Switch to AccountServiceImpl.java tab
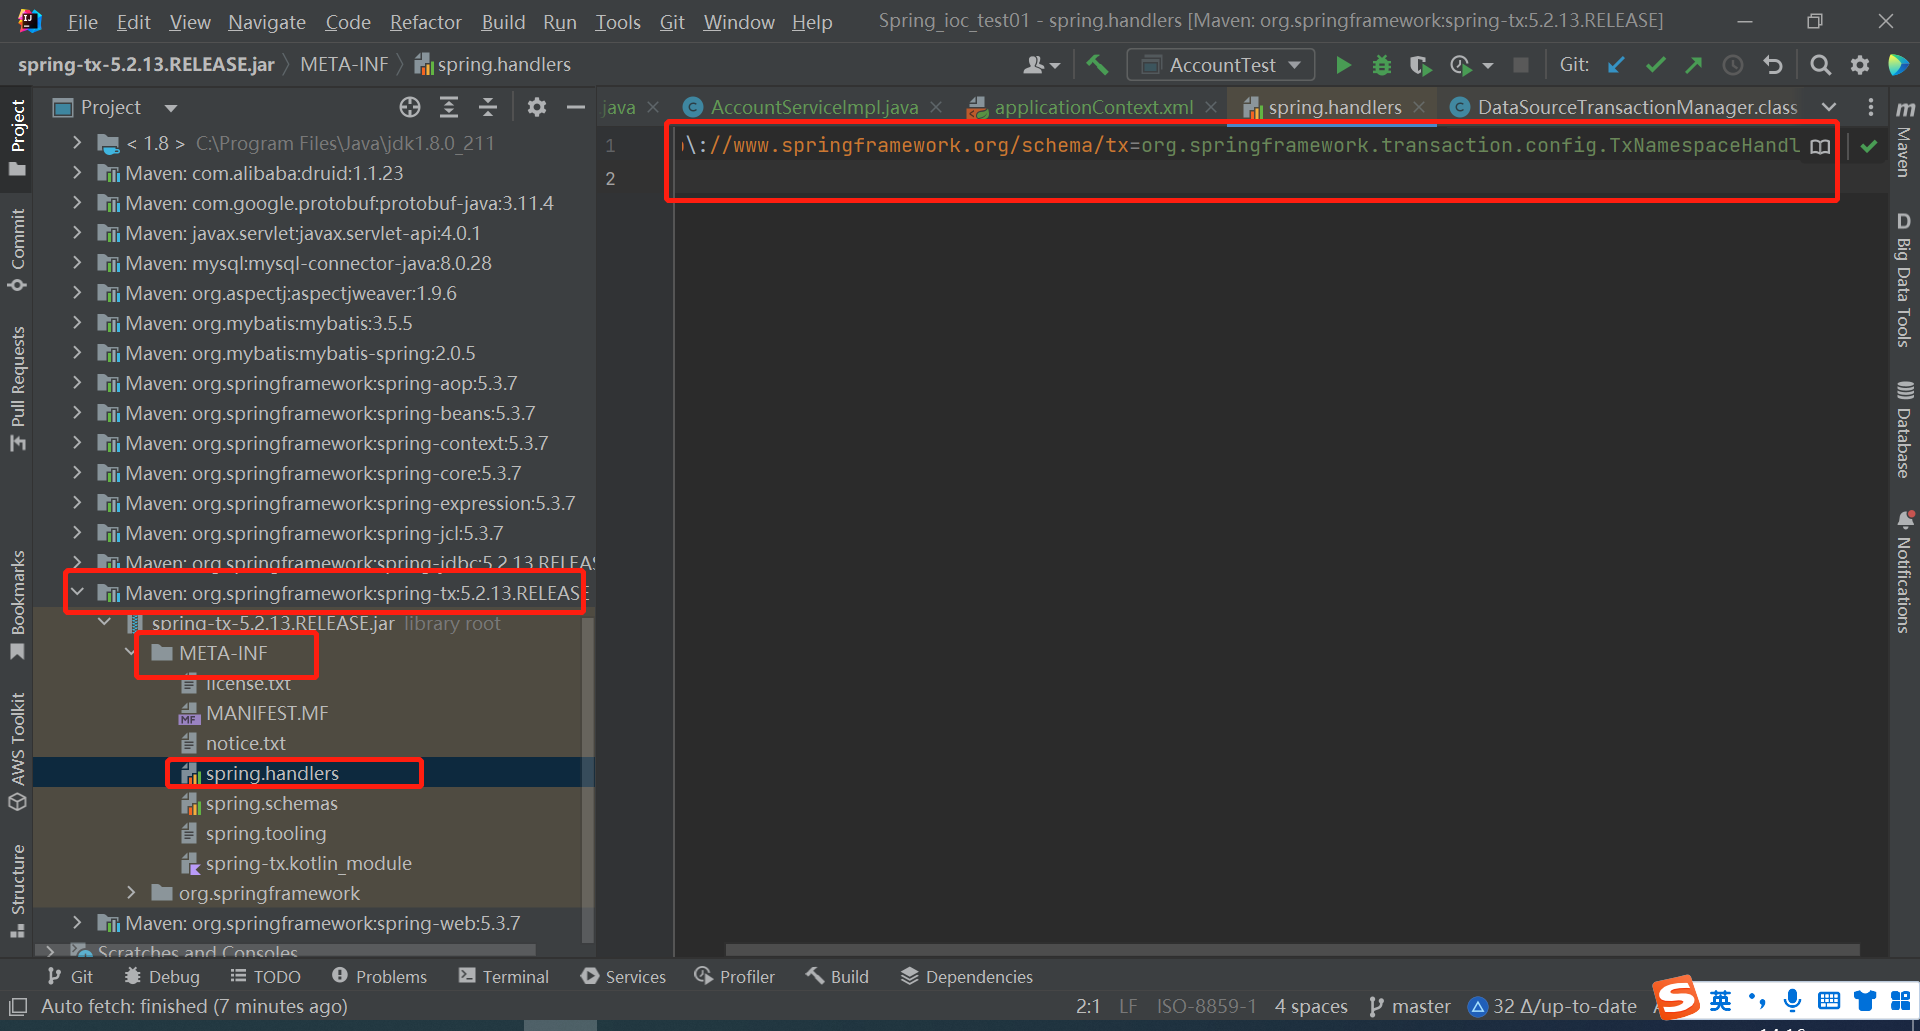1920x1031 pixels. (814, 107)
